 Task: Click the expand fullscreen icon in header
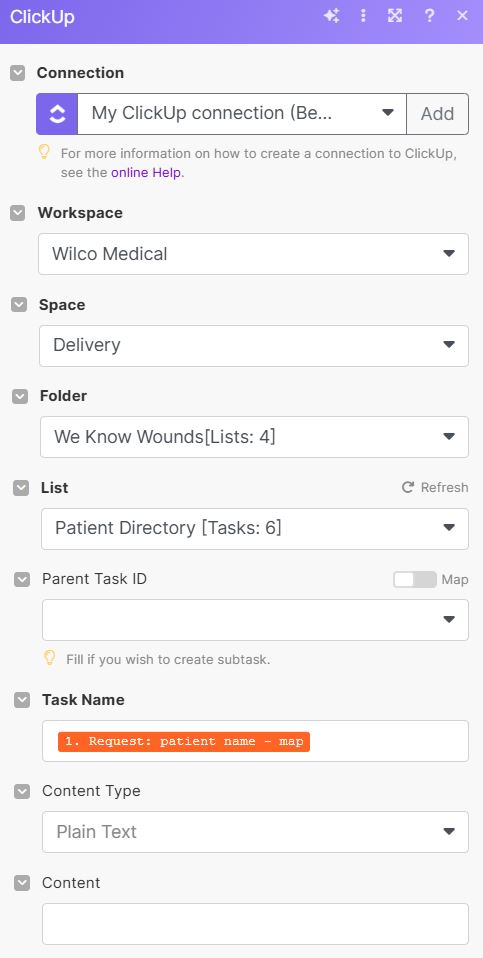coord(395,16)
